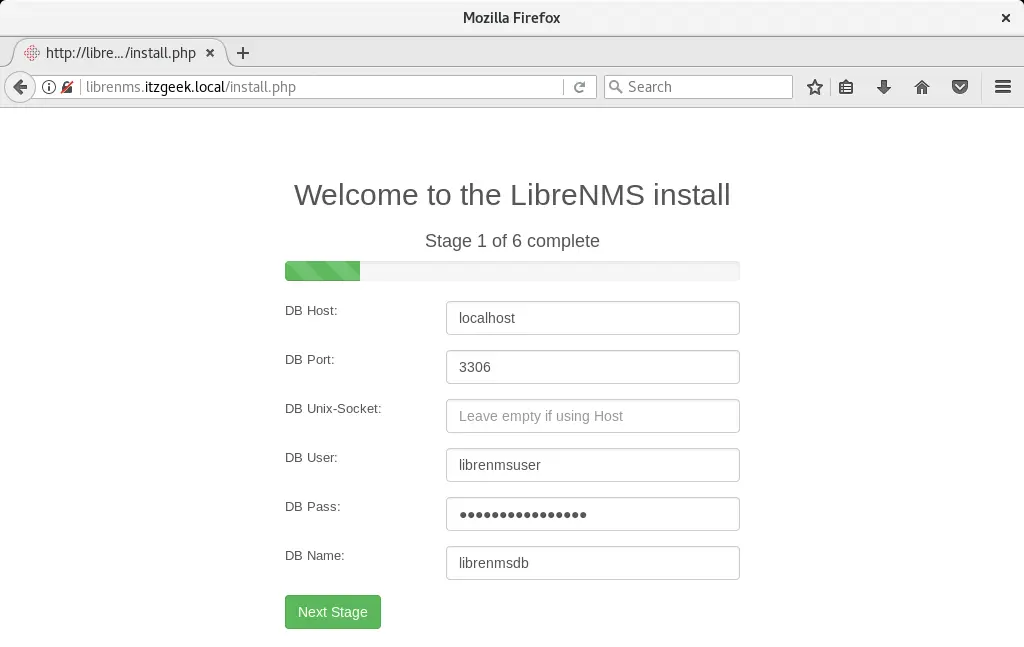Save page to Pocket icon
Viewport: 1024px width, 647px height.
959,87
